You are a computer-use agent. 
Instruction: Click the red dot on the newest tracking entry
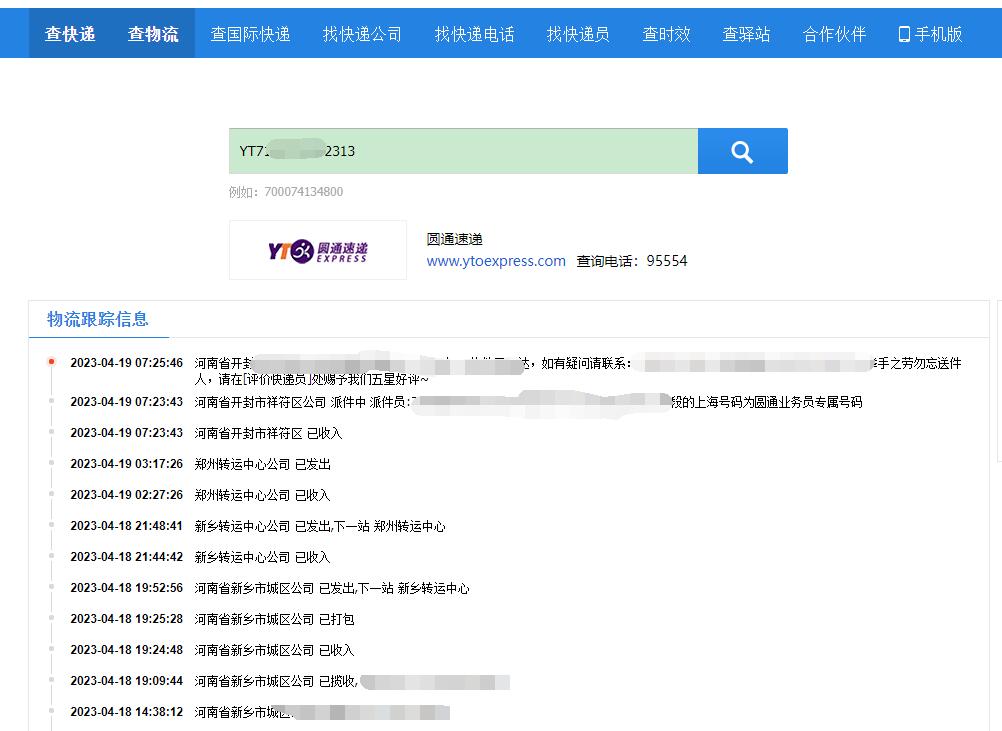[x=53, y=362]
